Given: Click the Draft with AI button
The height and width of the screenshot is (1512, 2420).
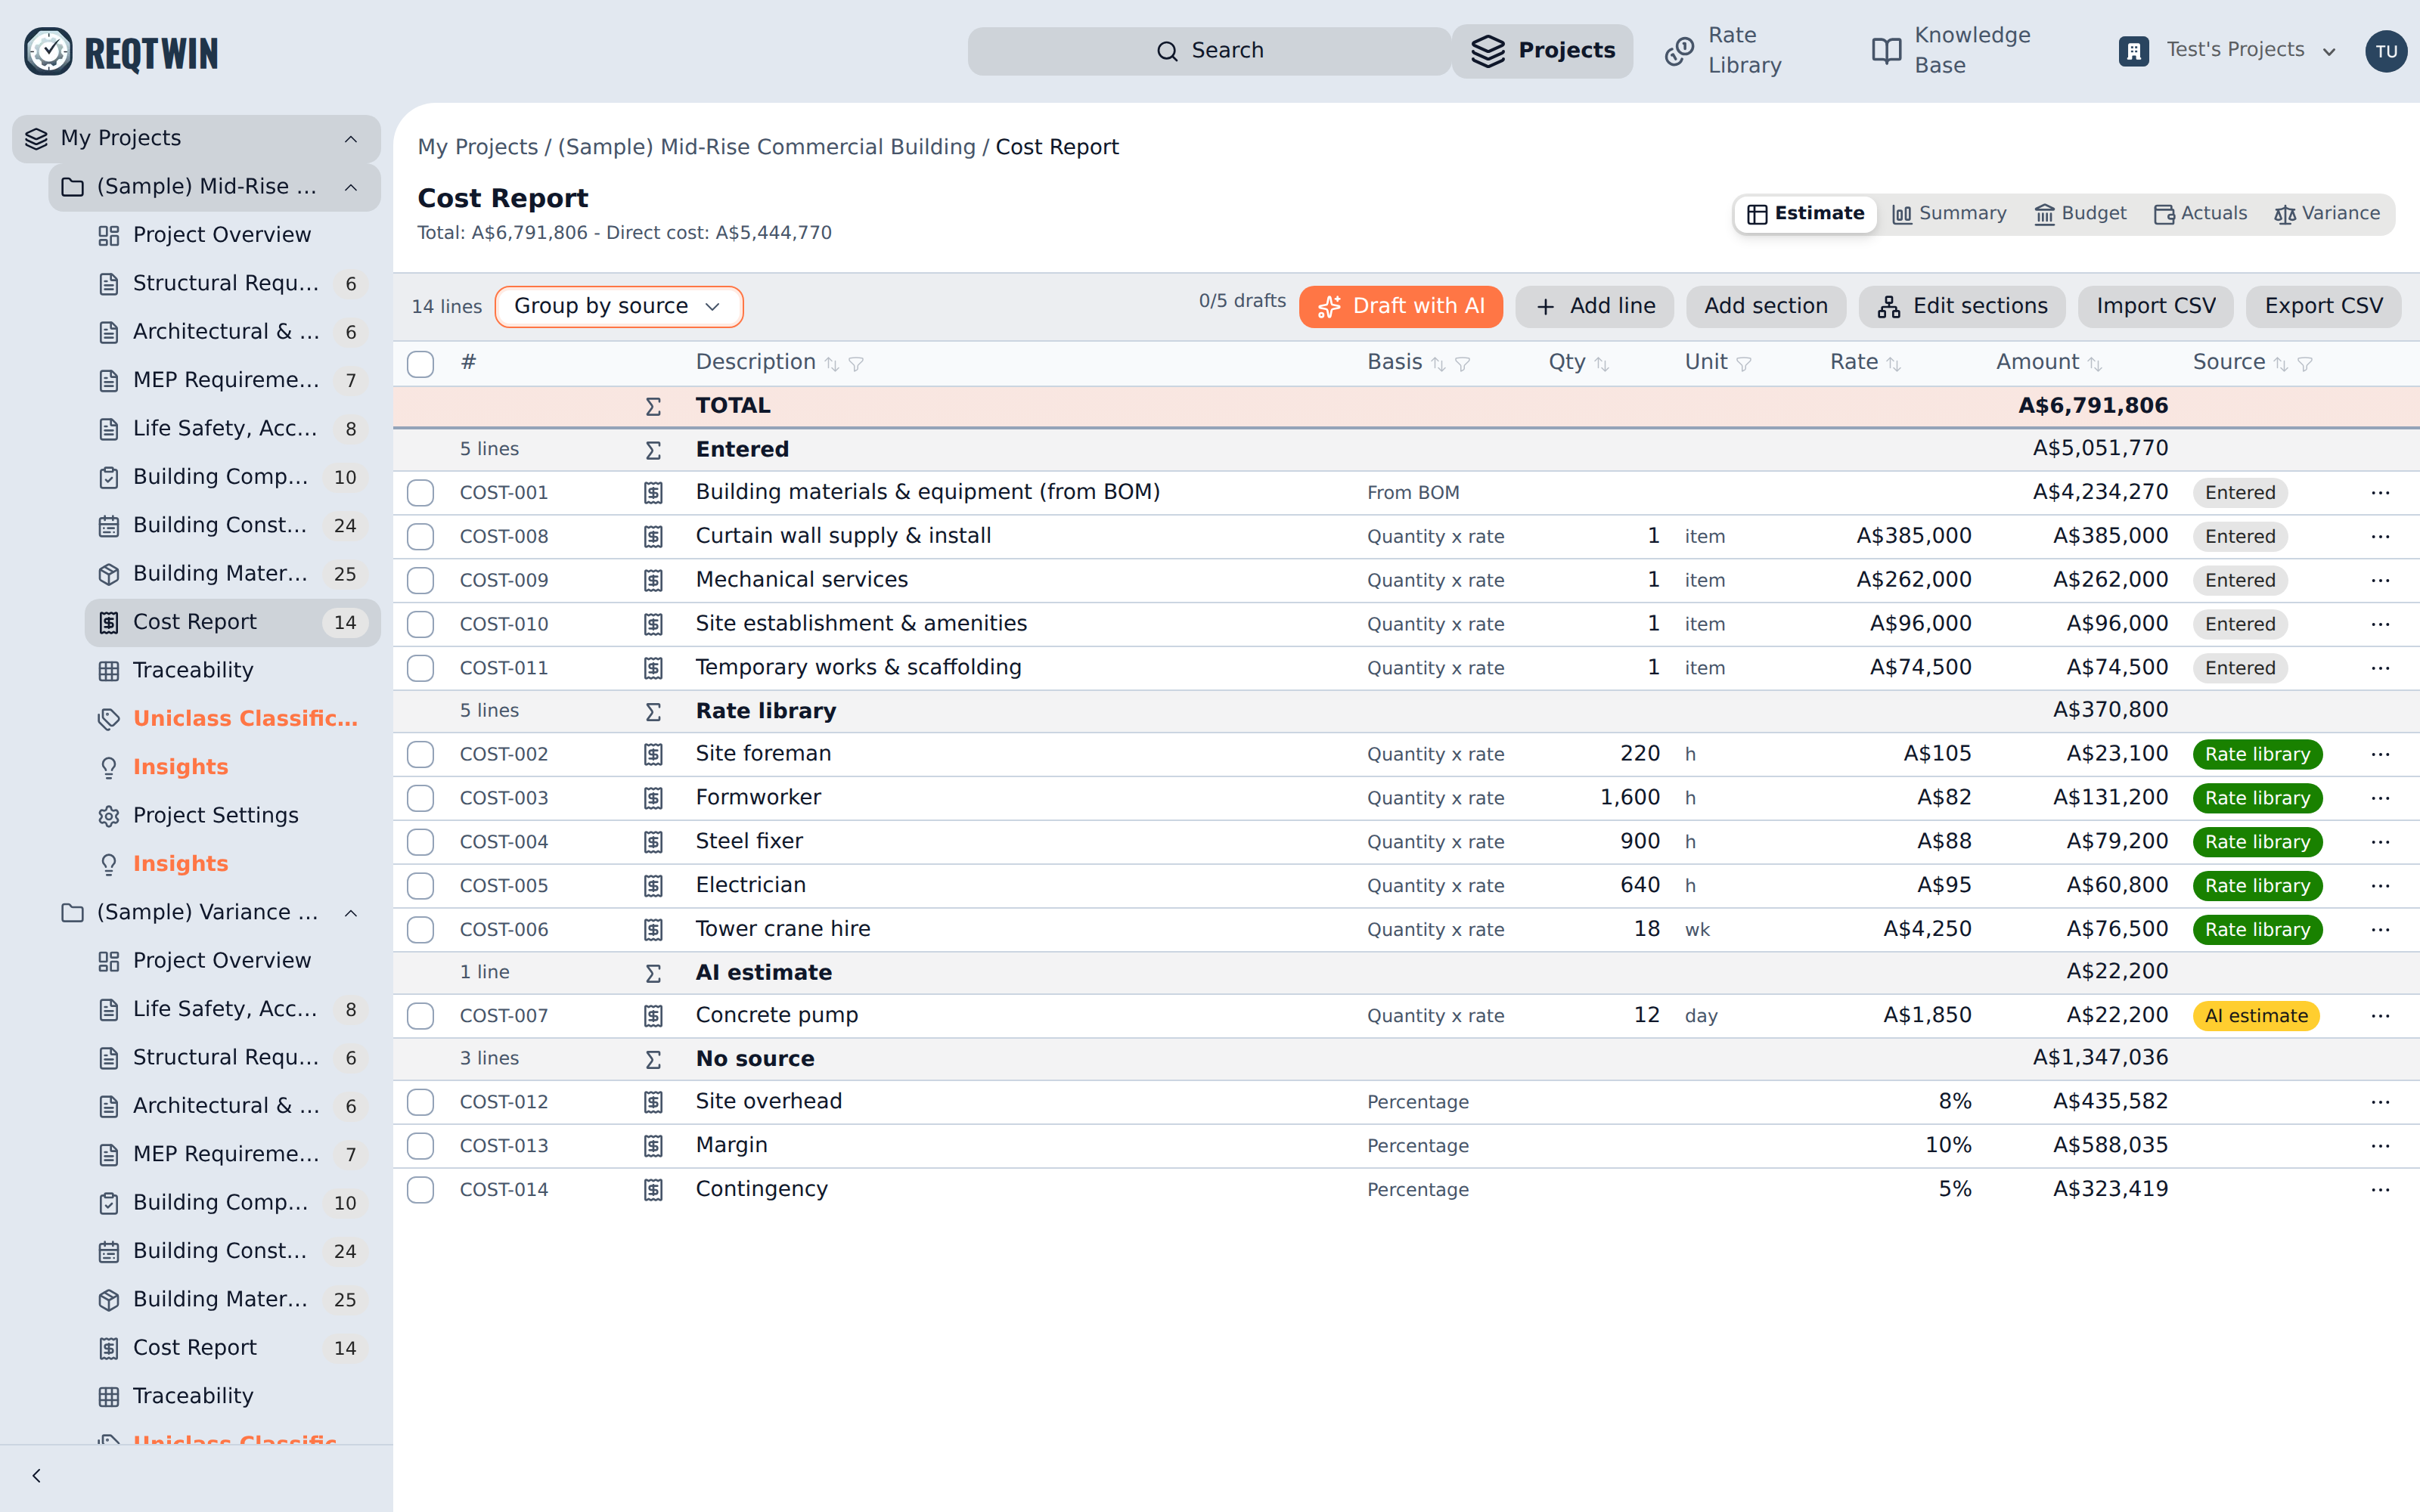Looking at the screenshot, I should [1400, 306].
